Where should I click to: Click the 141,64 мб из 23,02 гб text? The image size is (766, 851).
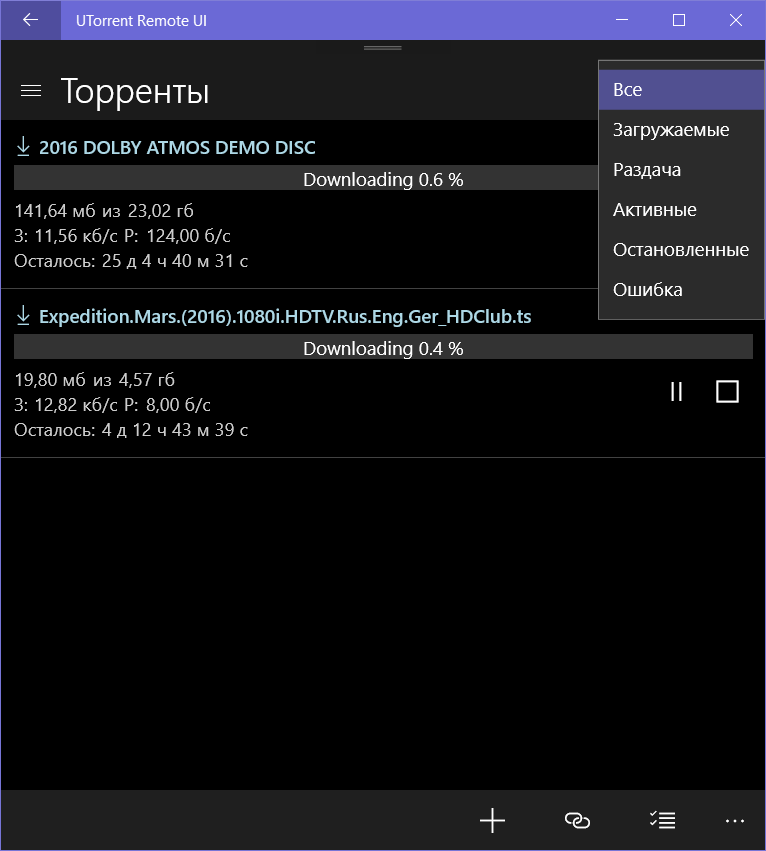tap(104, 211)
